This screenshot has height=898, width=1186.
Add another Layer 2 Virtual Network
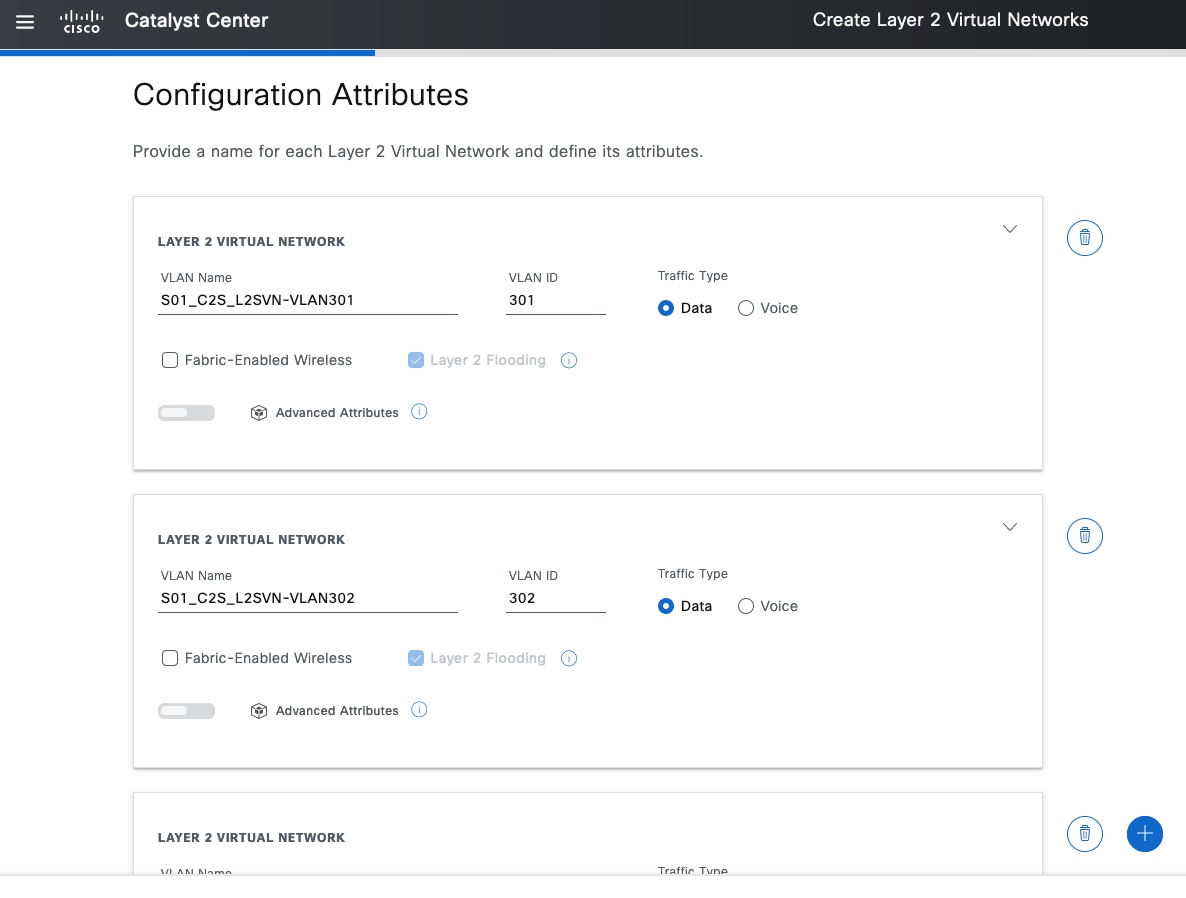(x=1144, y=834)
